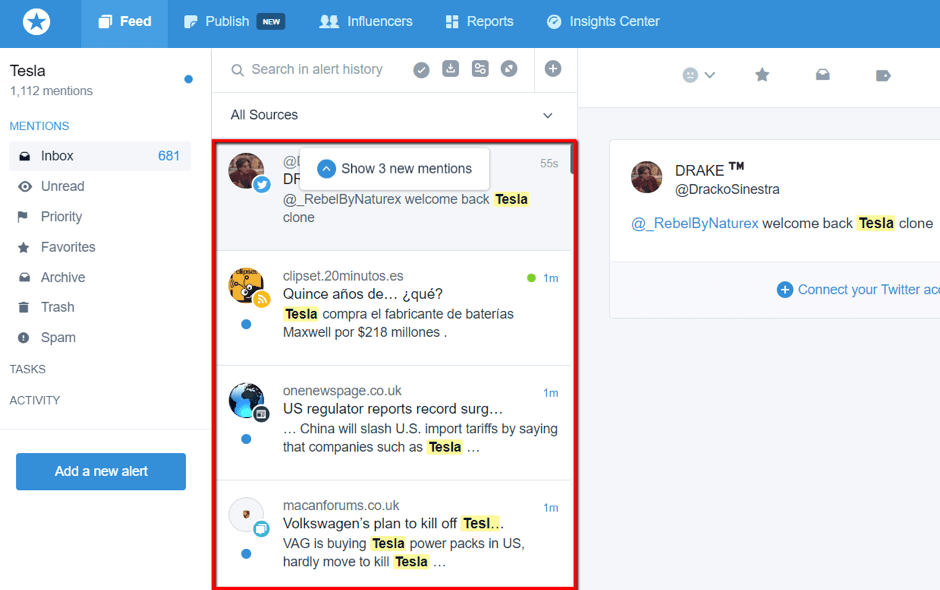Expand the TASKS section
Viewport: 940px width, 590px height.
[x=28, y=369]
